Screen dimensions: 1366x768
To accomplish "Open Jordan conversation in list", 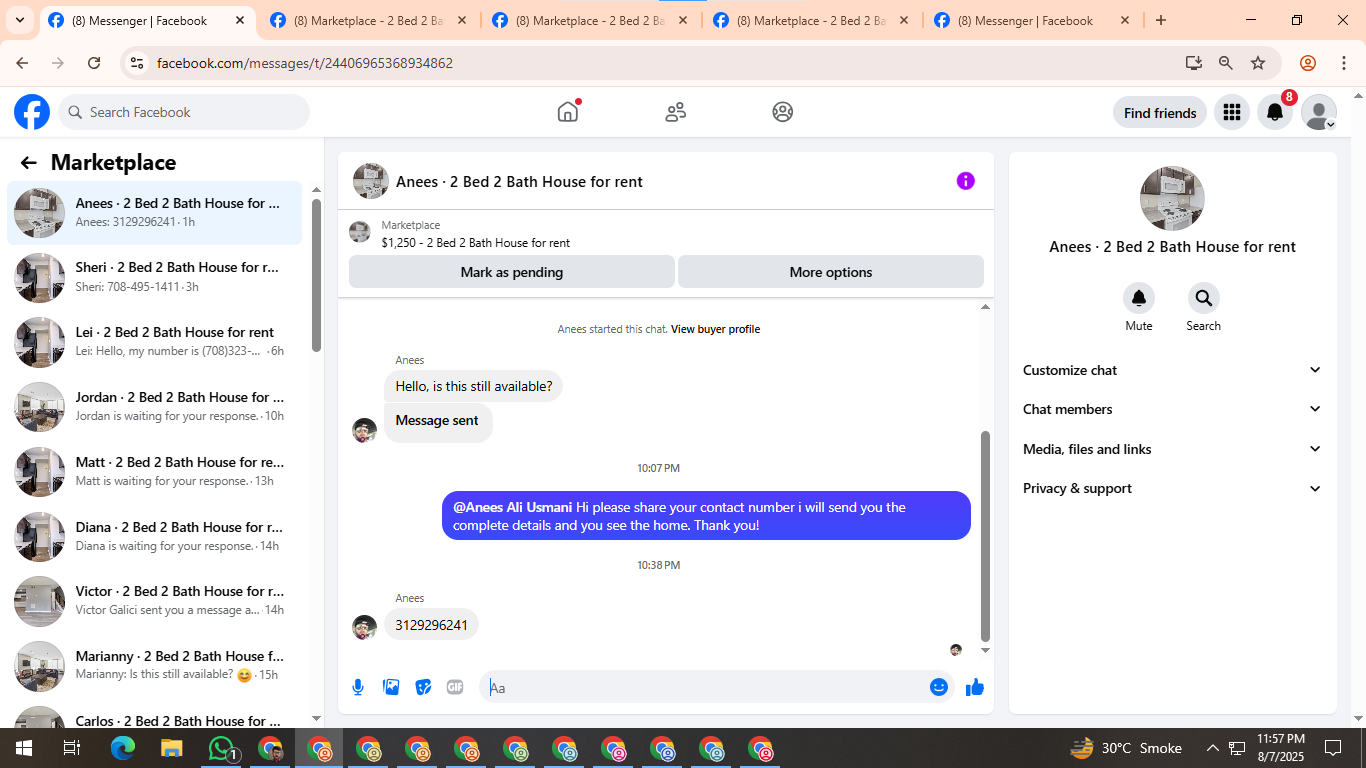I will pyautogui.click(x=155, y=407).
